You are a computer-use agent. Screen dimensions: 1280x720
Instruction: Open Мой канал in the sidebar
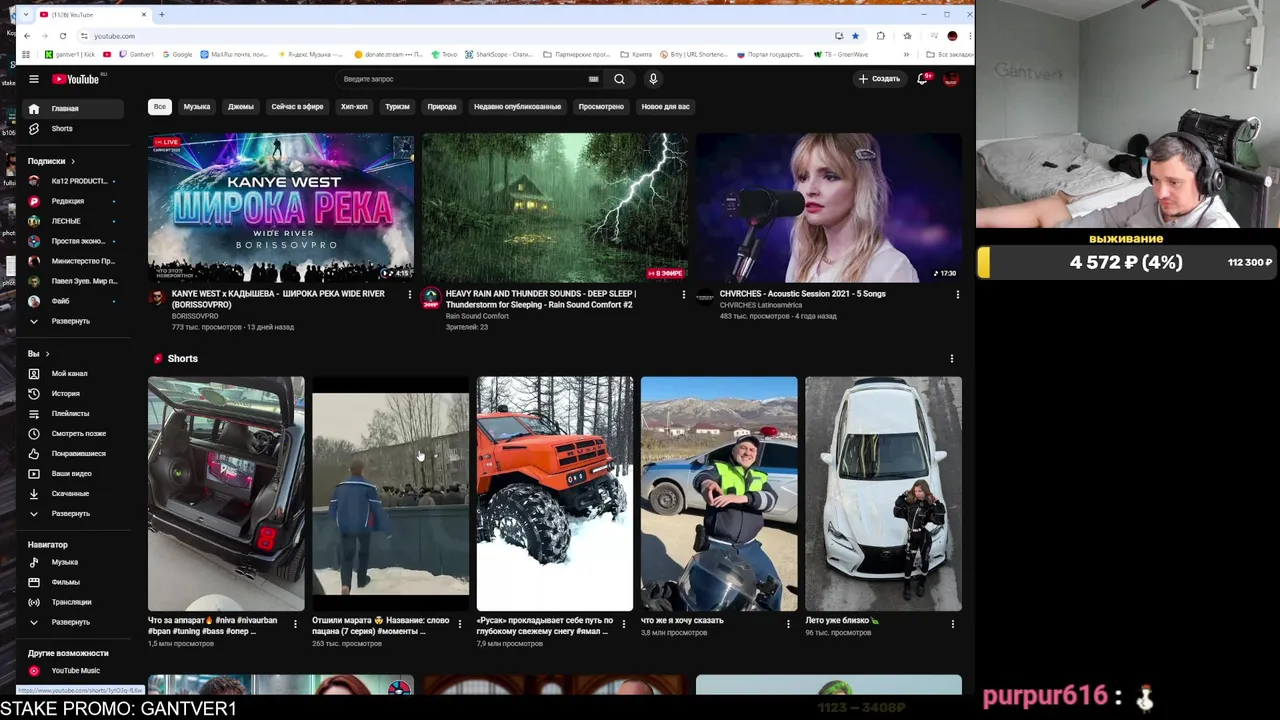[x=72, y=373]
